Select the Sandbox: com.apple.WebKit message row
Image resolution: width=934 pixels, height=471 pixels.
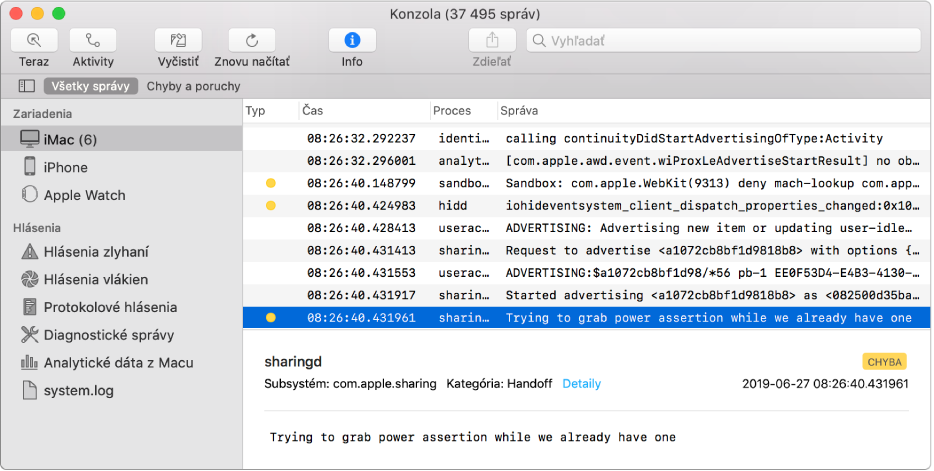click(x=586, y=183)
